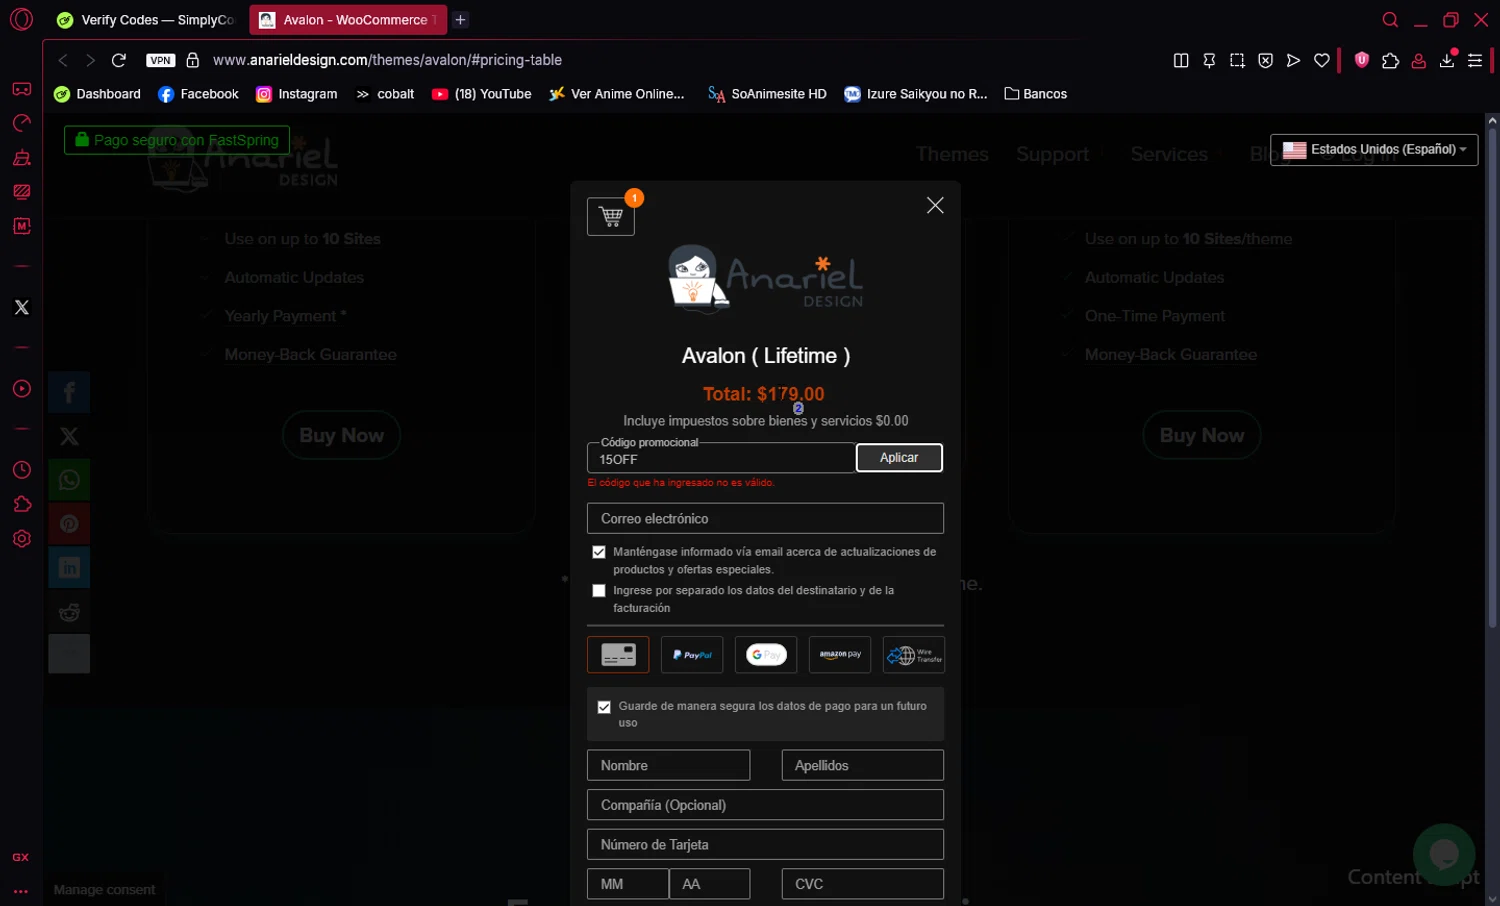Click the left plan Buy Now button
Screen dimensions: 1500x906
pyautogui.click(x=341, y=435)
